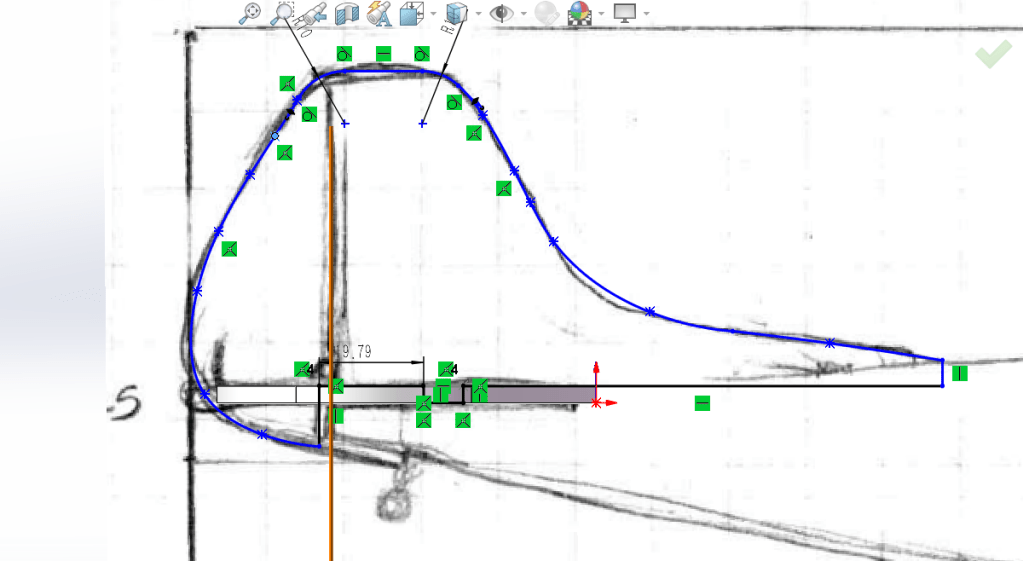Expand the Display Style dropdown arrow

[478, 14]
